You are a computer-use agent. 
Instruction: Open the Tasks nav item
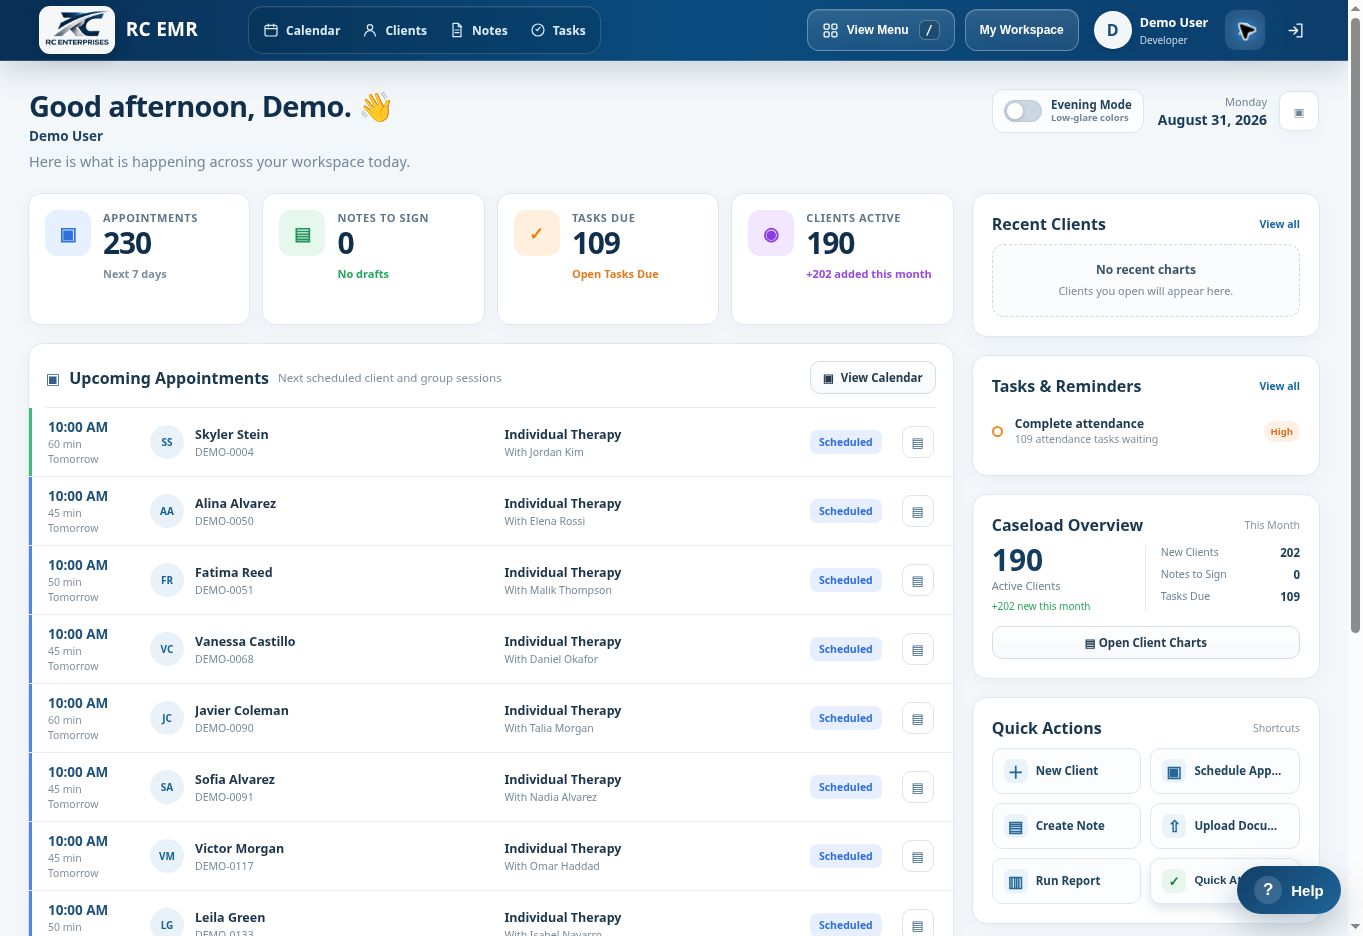(x=558, y=30)
